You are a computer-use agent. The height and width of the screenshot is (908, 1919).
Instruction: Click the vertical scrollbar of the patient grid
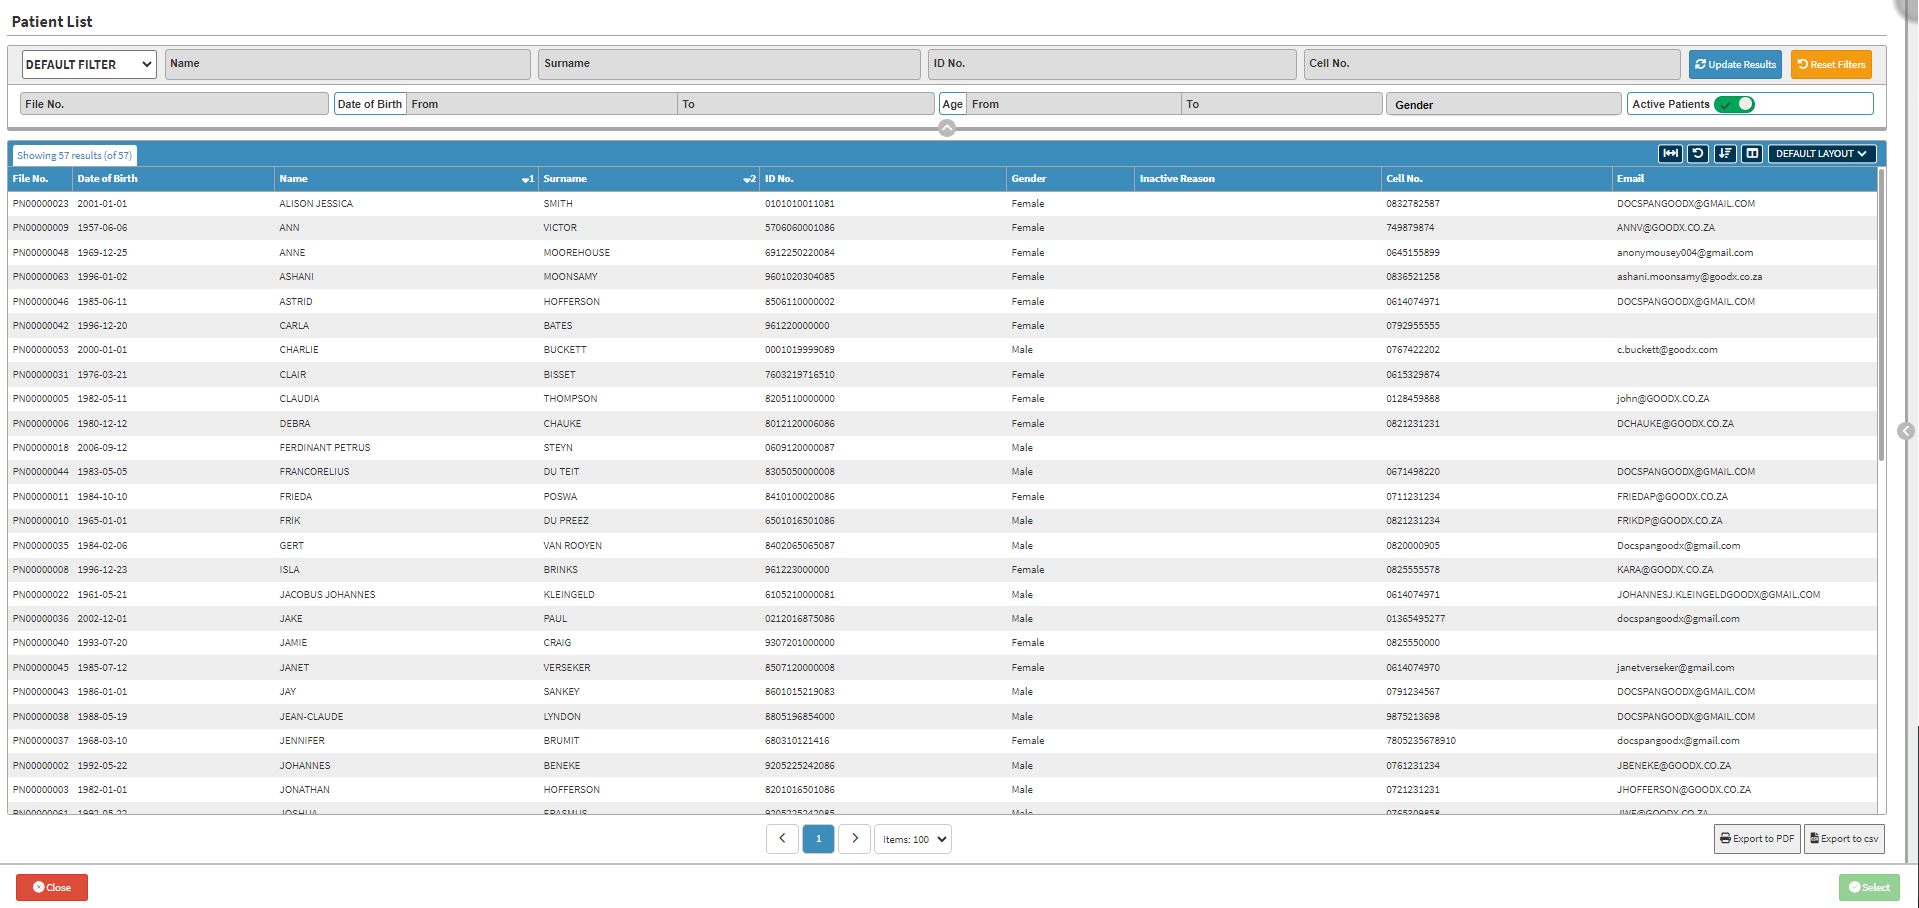[x=1881, y=320]
